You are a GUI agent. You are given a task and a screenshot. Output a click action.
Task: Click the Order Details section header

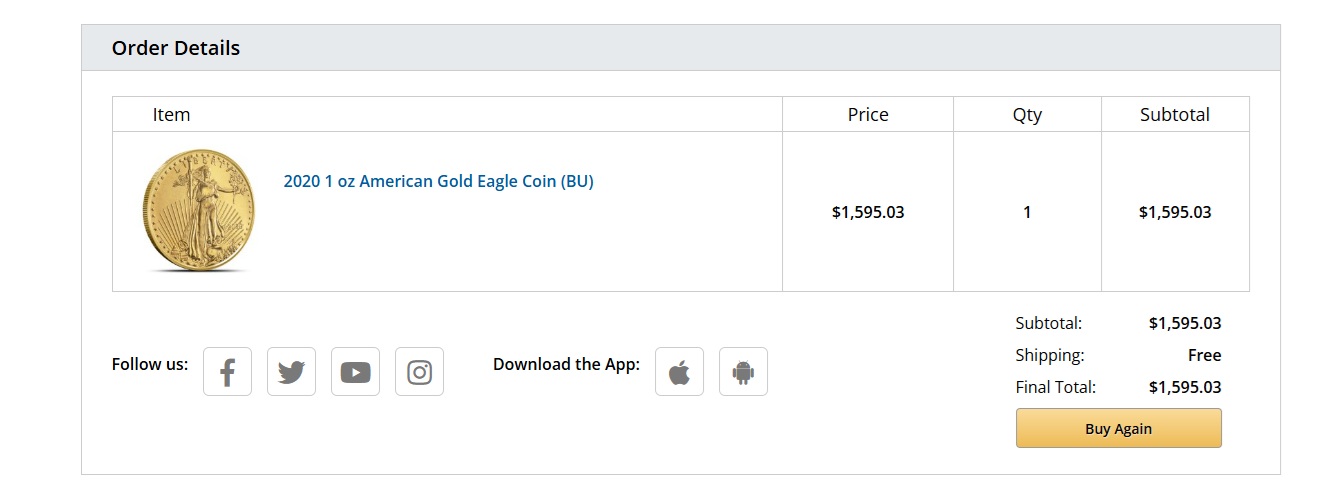coord(176,48)
